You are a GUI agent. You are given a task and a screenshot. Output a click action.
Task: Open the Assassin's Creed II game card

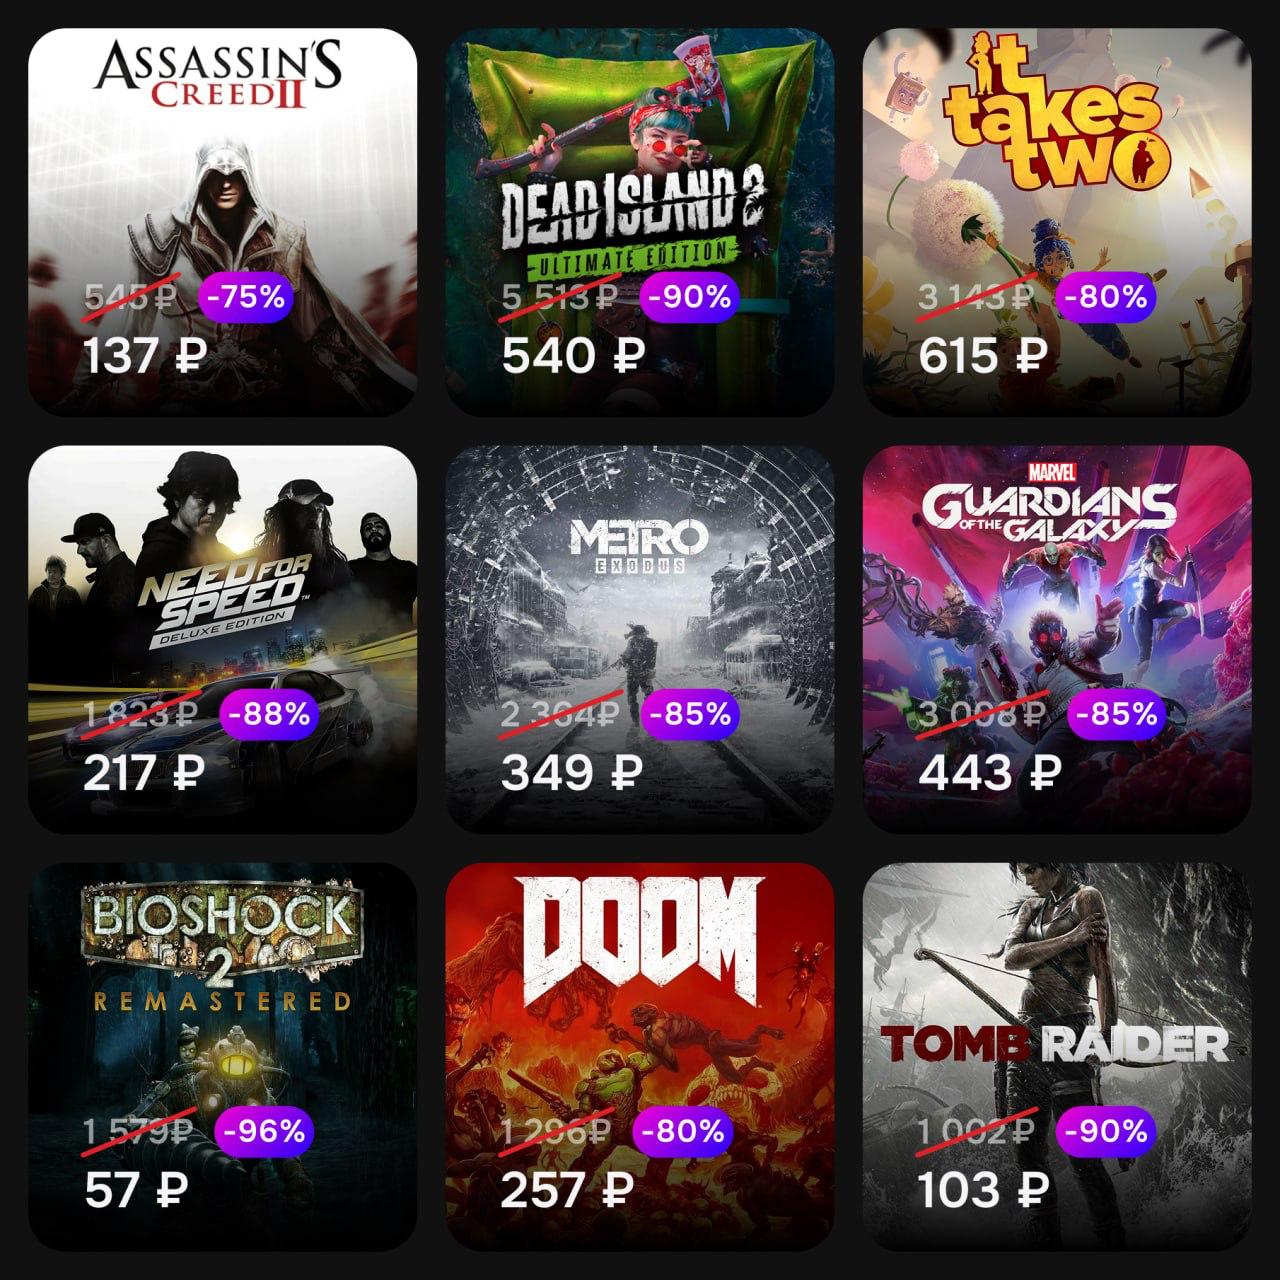coord(222,222)
